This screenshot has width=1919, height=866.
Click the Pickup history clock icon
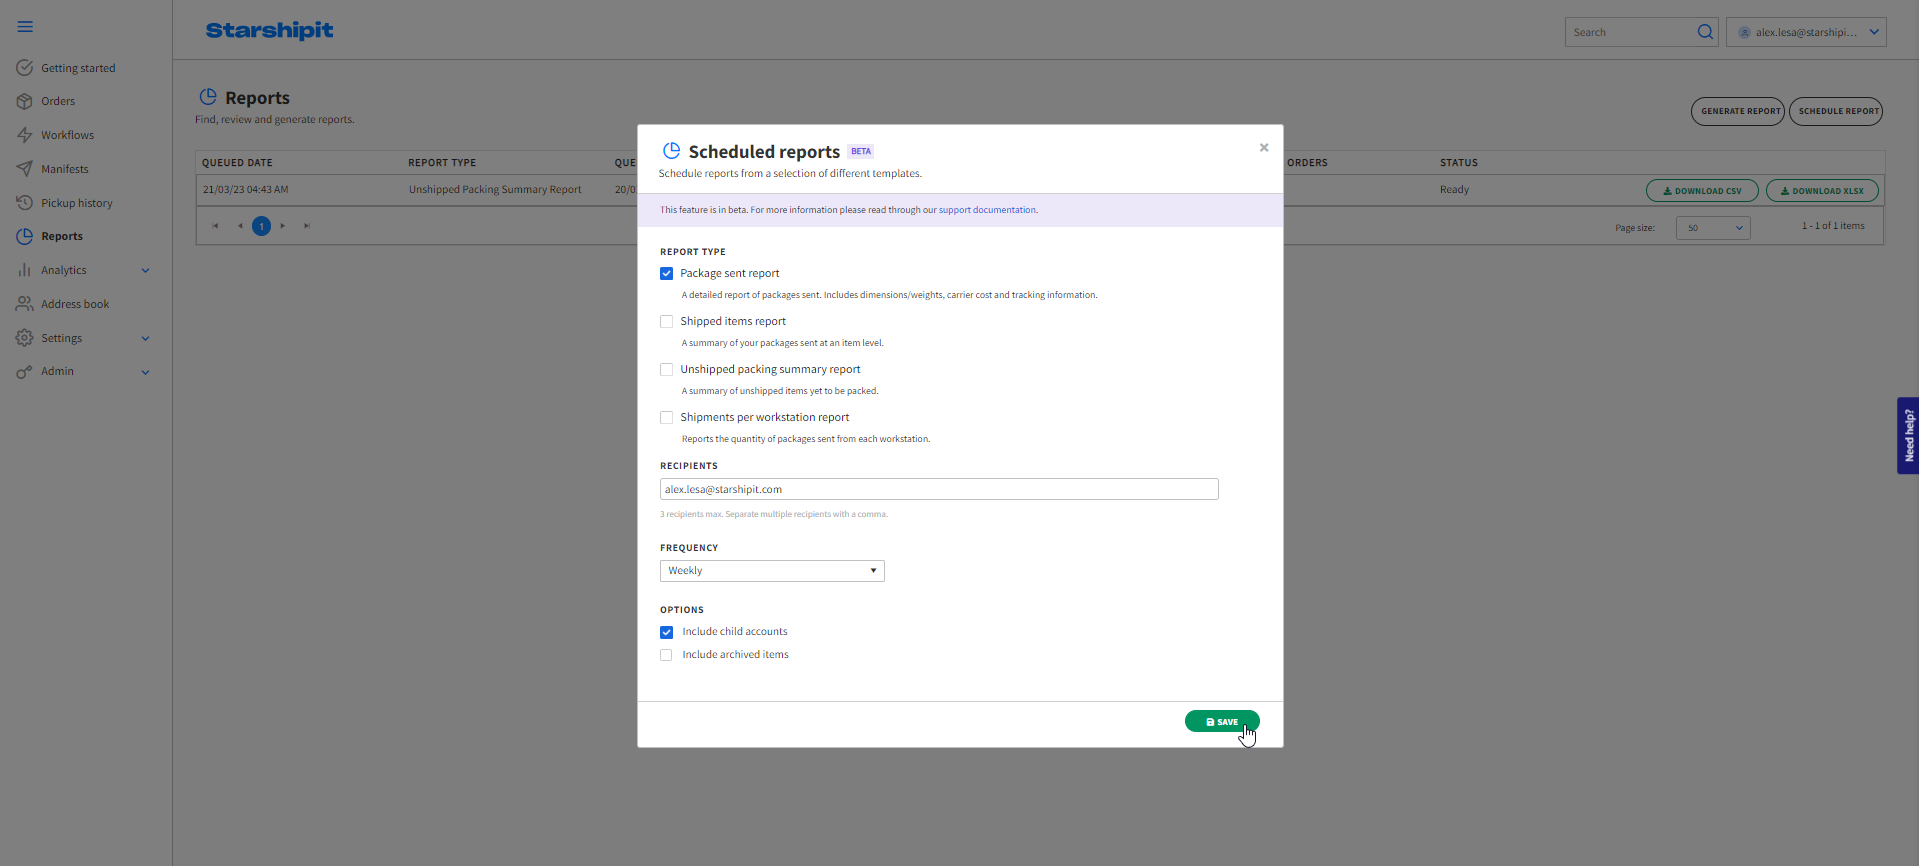coord(25,203)
